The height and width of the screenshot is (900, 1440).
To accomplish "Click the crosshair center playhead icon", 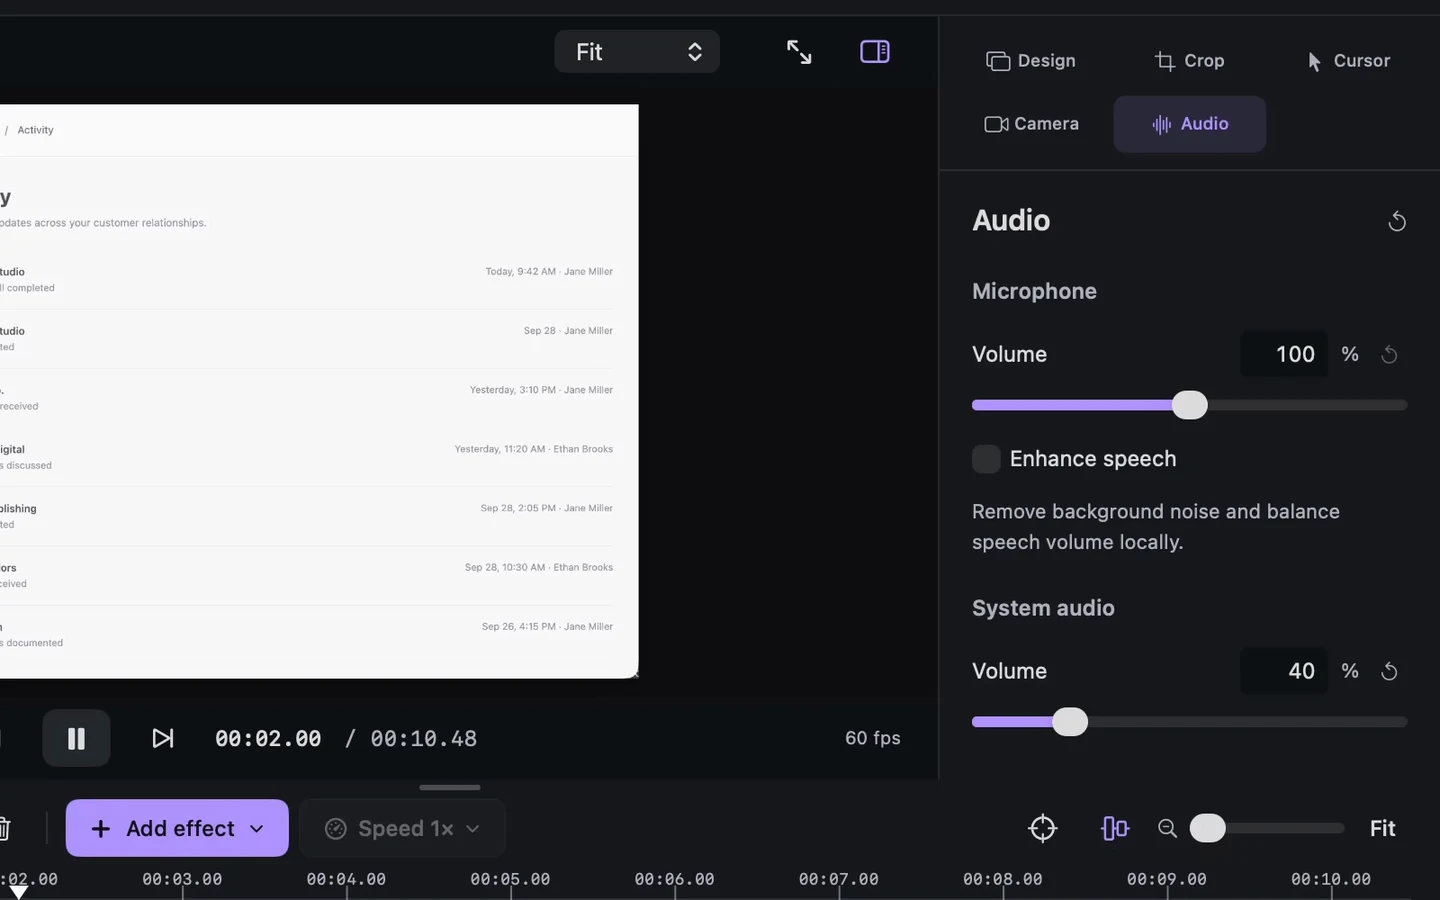I will [1042, 828].
